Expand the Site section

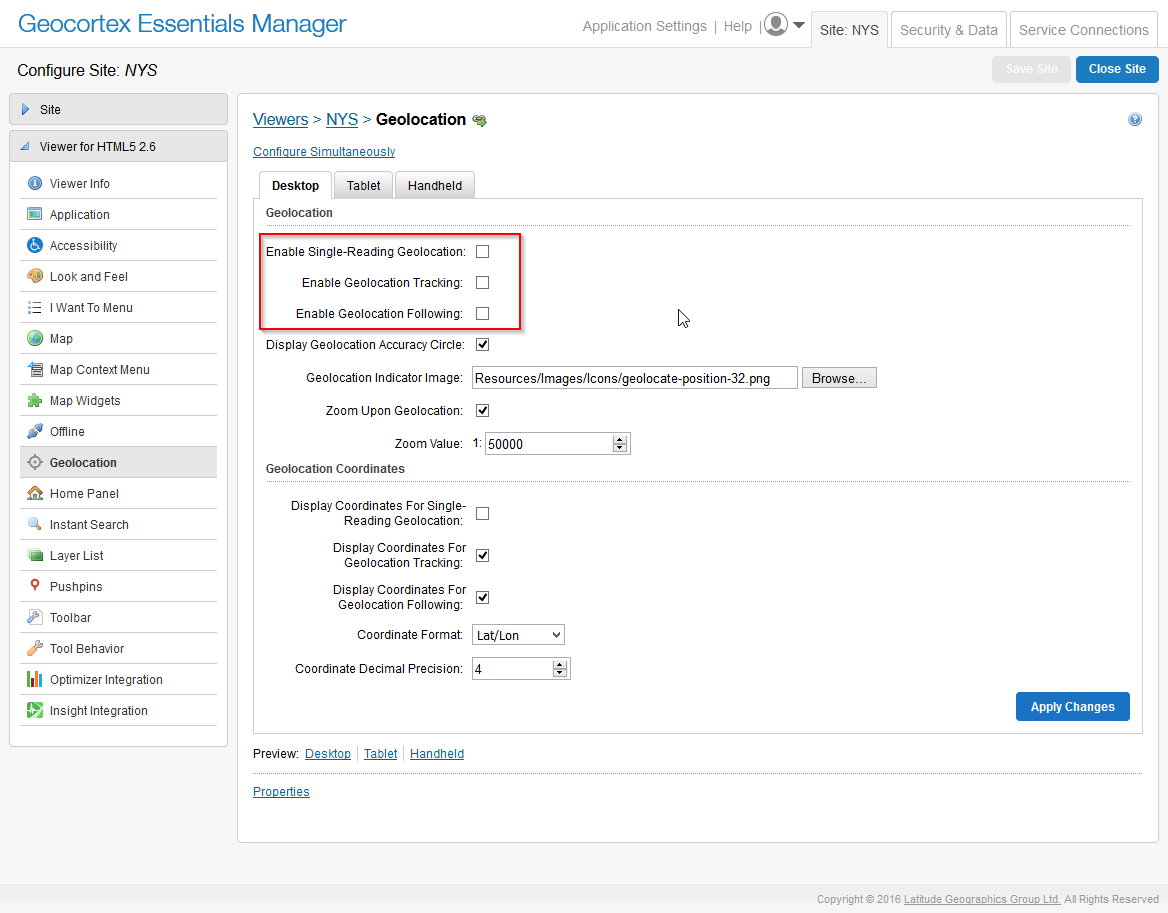click(x=118, y=109)
